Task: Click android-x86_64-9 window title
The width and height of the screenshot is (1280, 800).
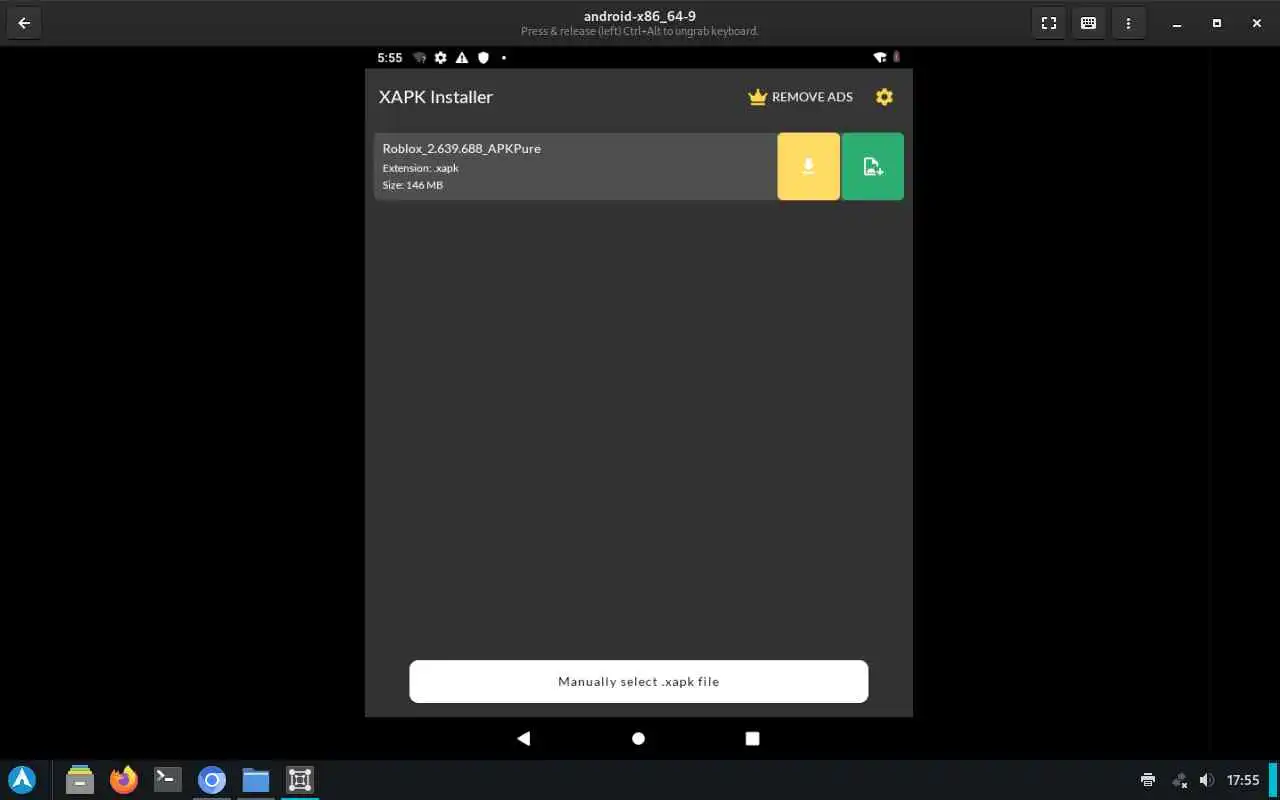Action: click(x=640, y=16)
